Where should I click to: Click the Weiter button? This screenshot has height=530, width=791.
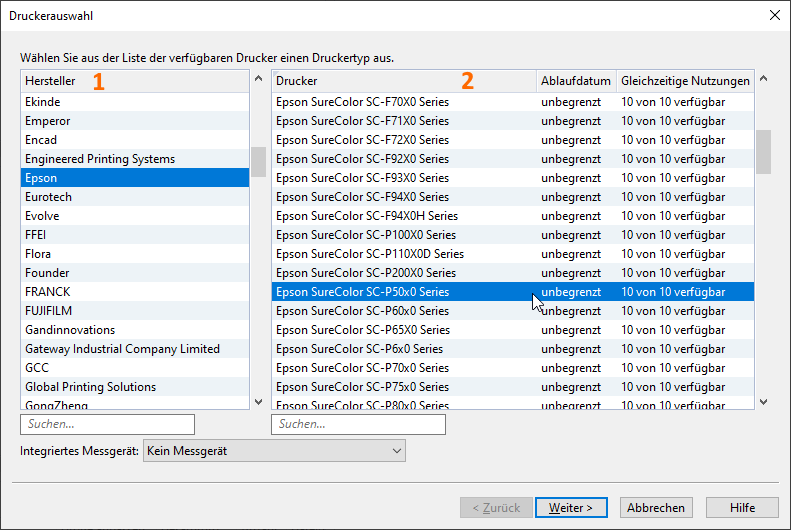coord(571,508)
